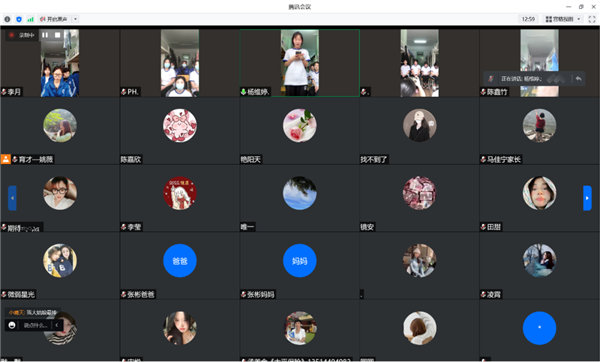The width and height of the screenshot is (600, 362).
Task: Toggle the speaker audio button in toolbar
Action: (54, 19)
